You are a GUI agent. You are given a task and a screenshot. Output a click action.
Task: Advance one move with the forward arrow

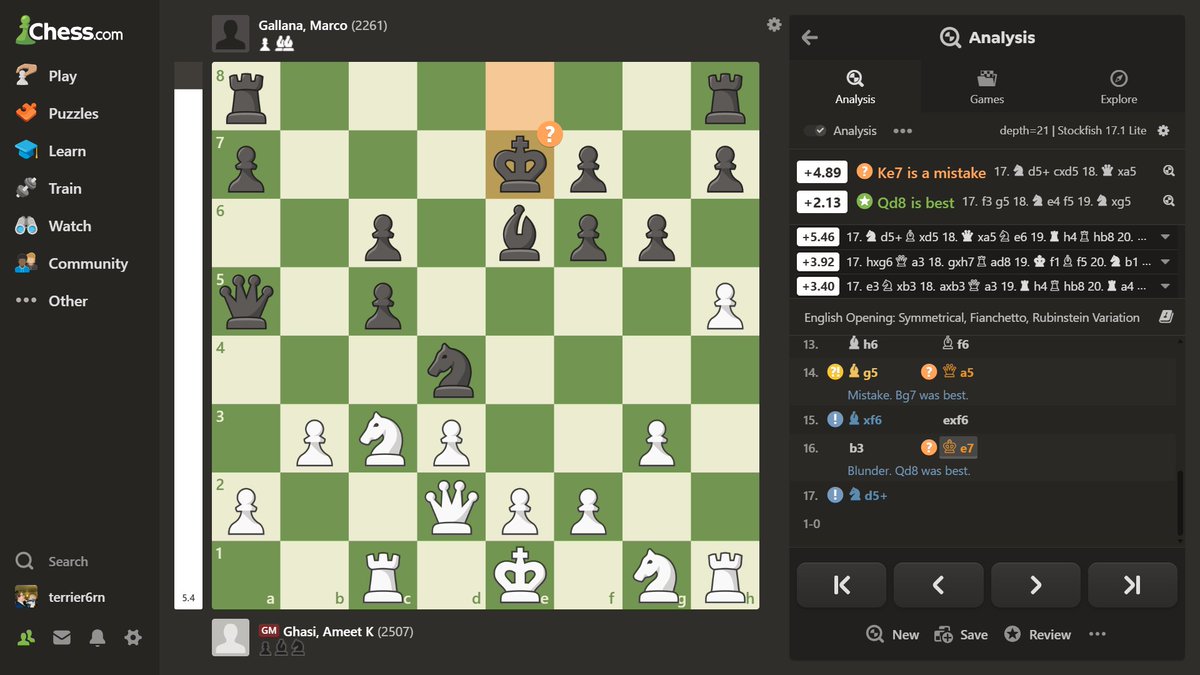coord(1035,584)
